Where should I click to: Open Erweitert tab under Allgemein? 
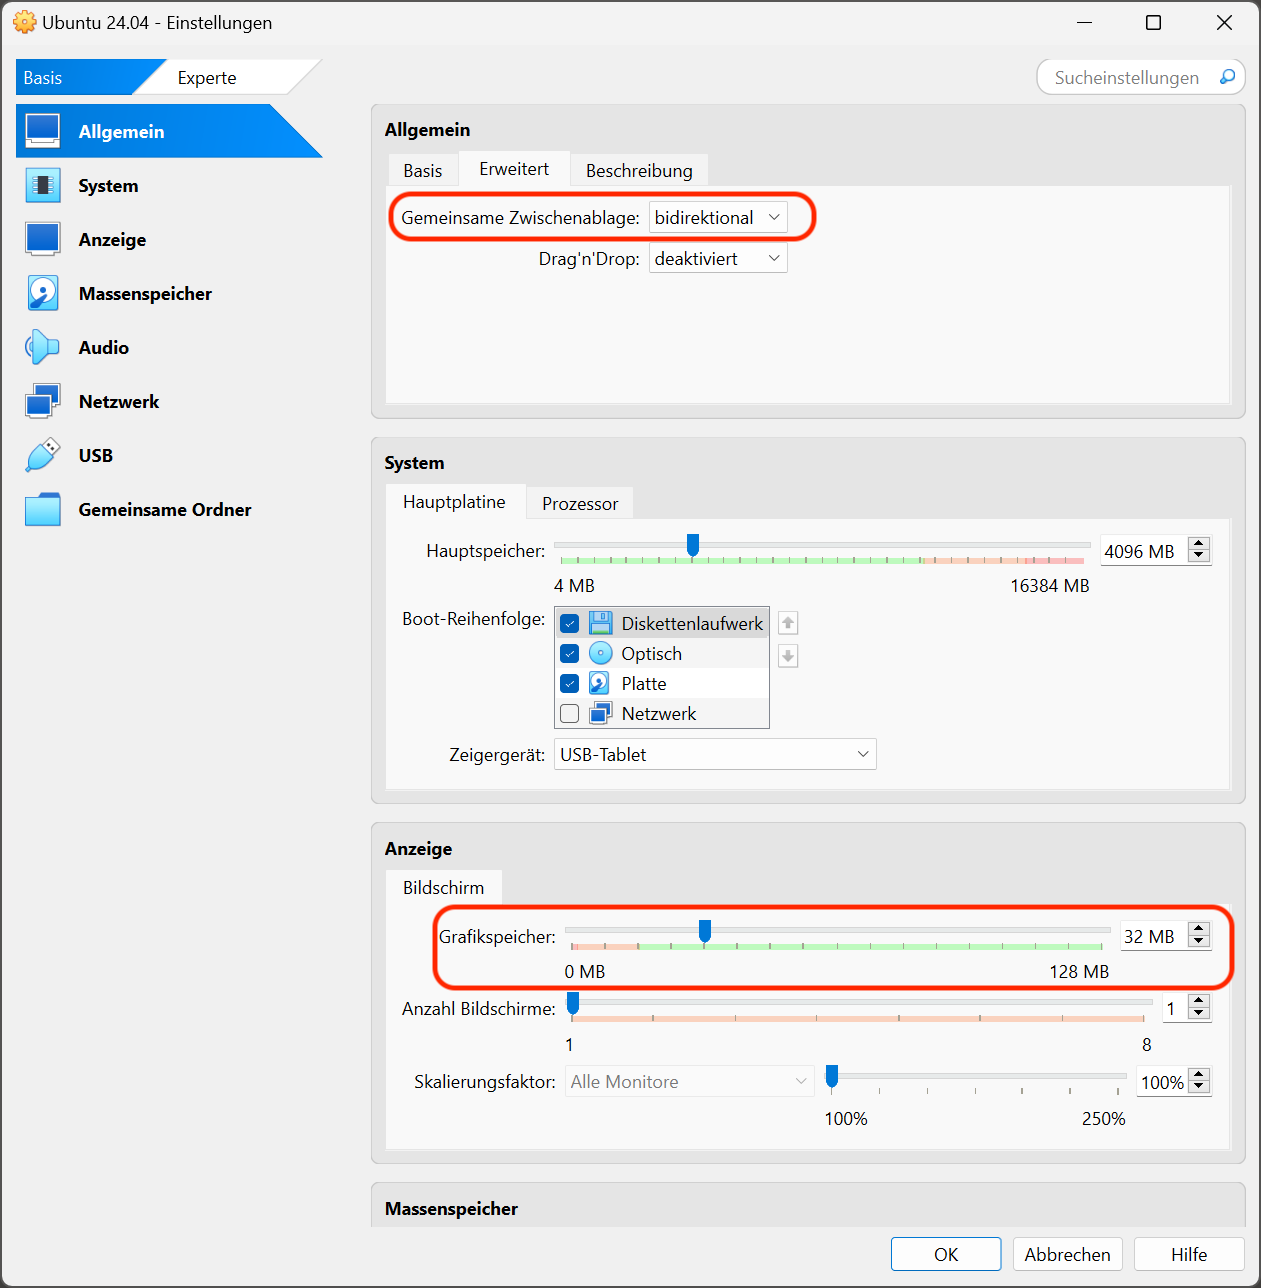[x=514, y=169]
